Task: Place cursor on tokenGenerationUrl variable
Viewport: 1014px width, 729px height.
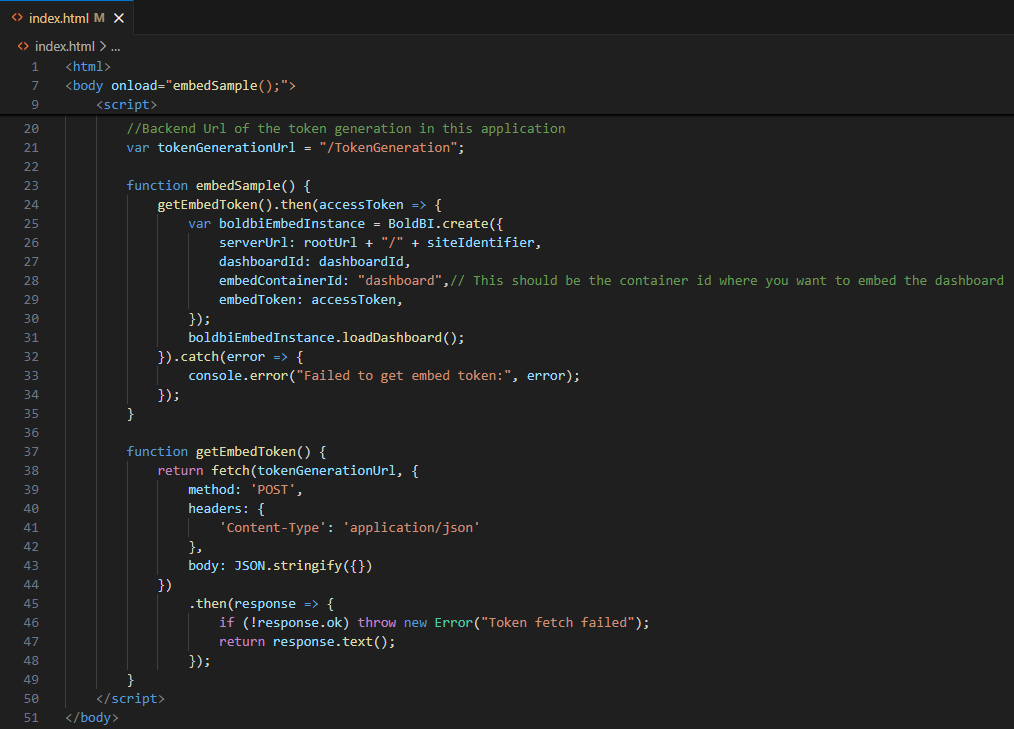Action: 230,147
